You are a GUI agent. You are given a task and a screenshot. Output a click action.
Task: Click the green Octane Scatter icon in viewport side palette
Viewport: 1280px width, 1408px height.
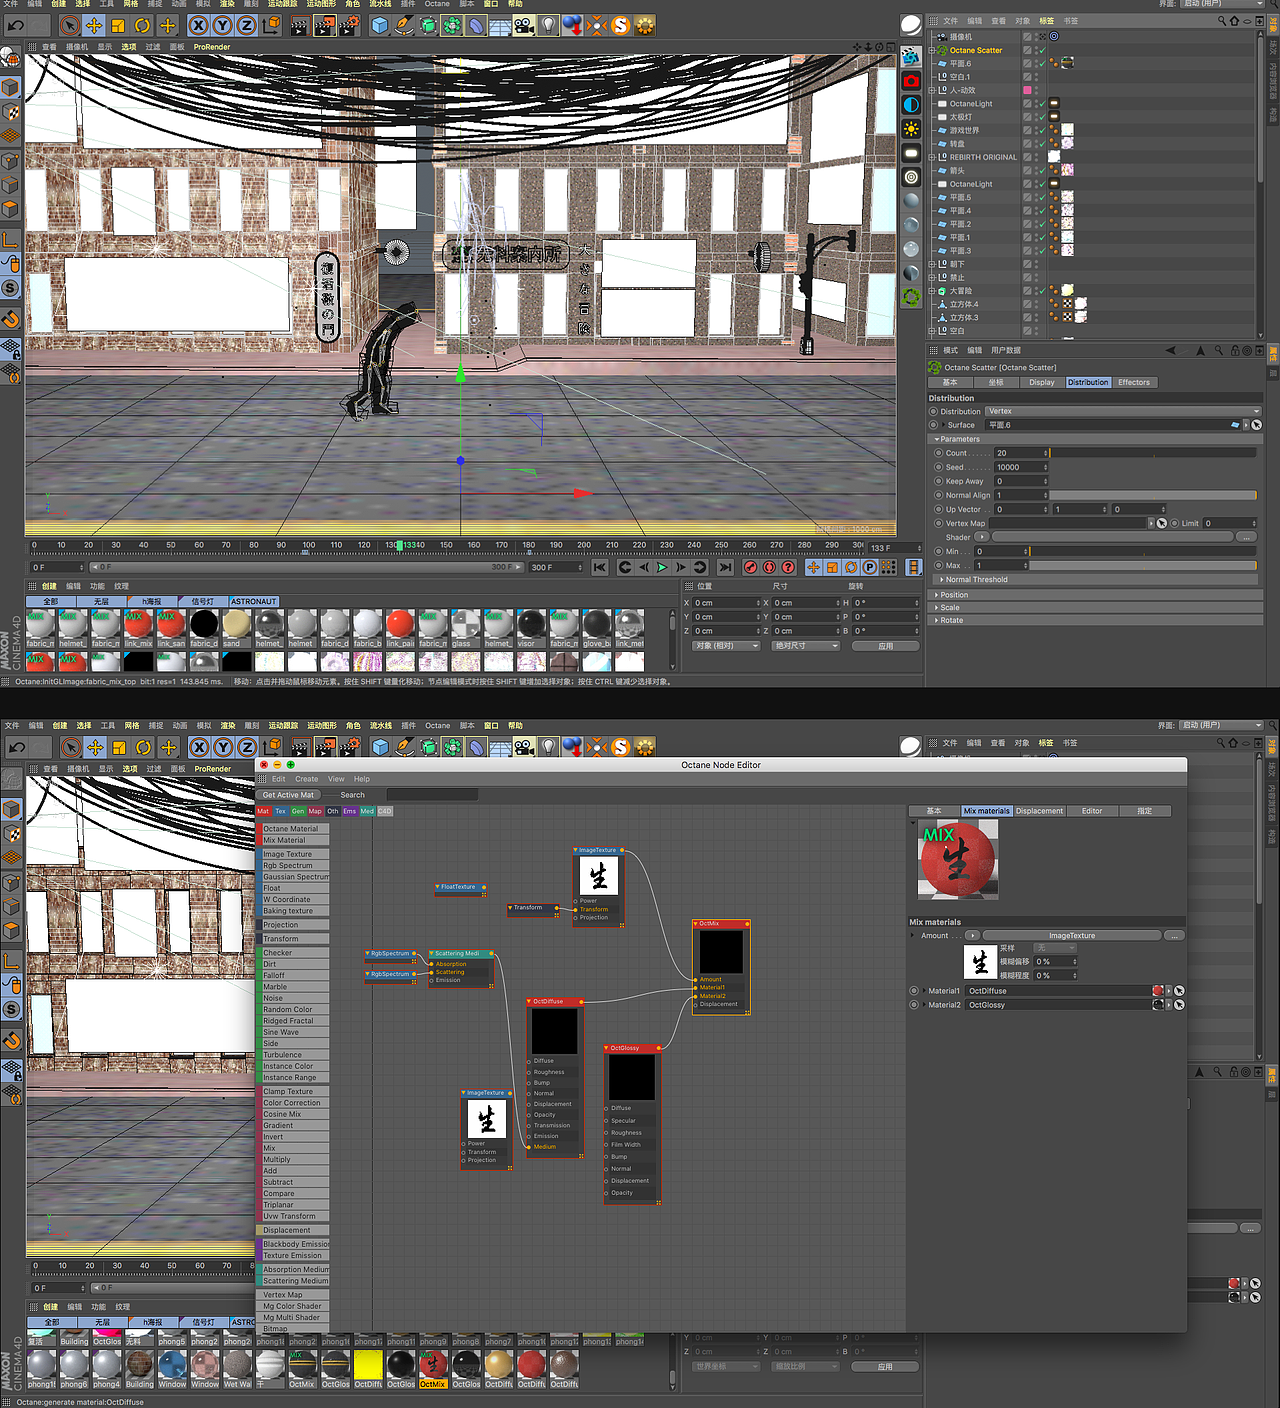[x=911, y=297]
